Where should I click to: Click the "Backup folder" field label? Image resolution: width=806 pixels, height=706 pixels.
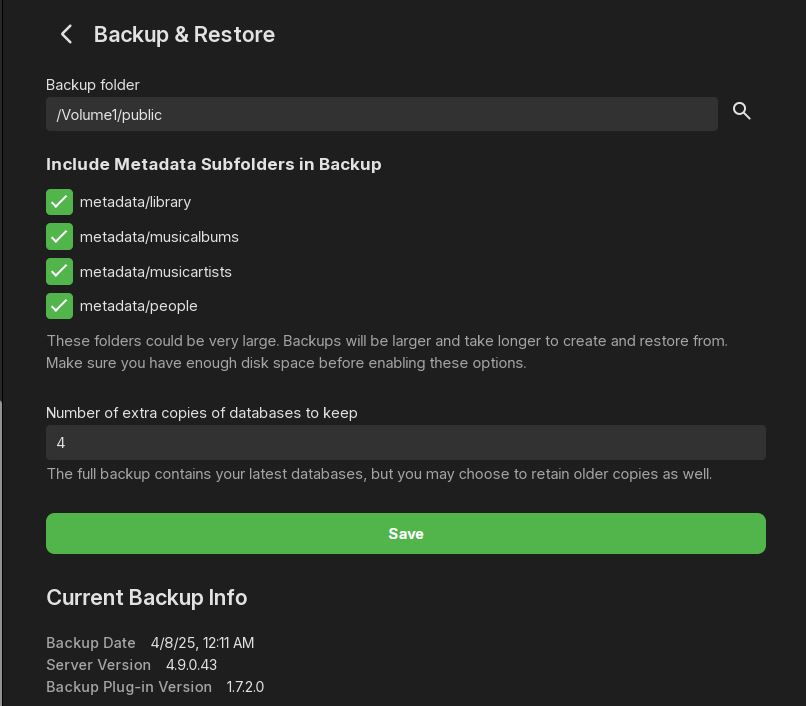(x=93, y=85)
